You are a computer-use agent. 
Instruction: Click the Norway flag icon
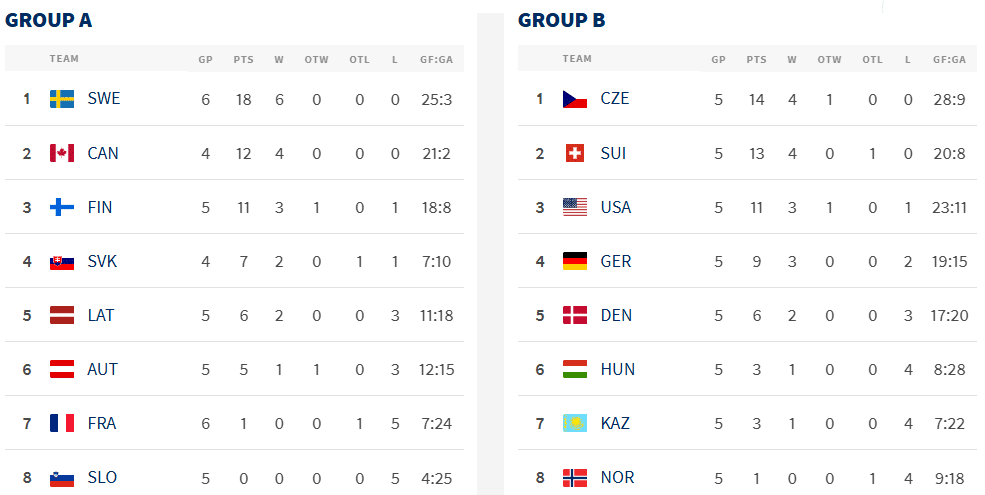(575, 477)
